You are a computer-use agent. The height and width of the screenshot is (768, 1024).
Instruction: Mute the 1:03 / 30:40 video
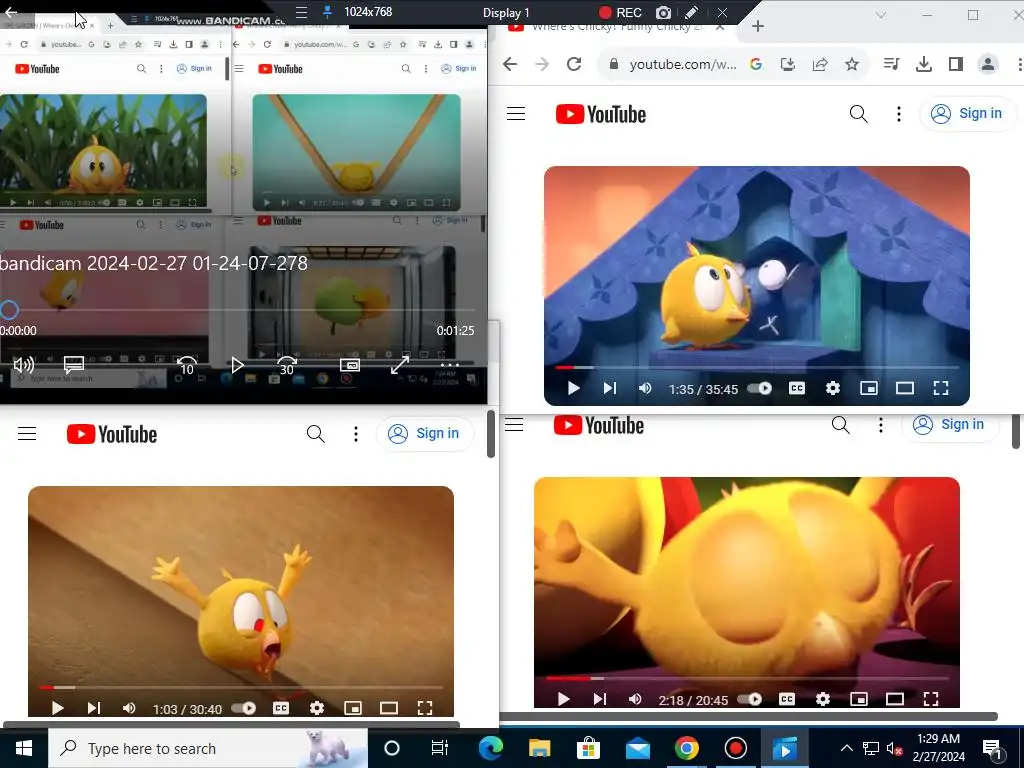[x=129, y=708]
